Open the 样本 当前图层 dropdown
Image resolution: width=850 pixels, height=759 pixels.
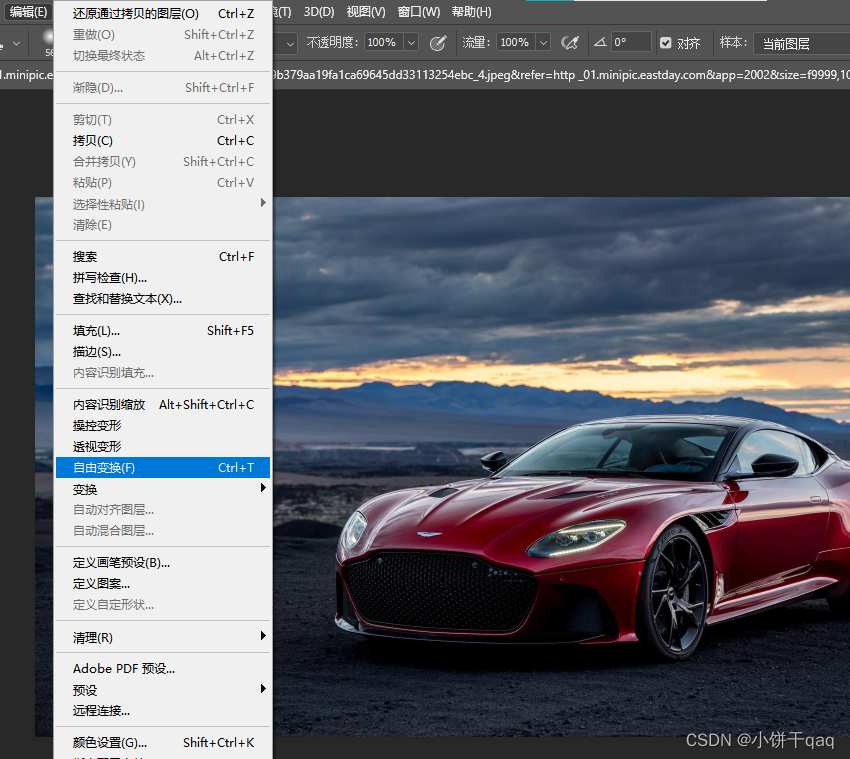point(801,43)
